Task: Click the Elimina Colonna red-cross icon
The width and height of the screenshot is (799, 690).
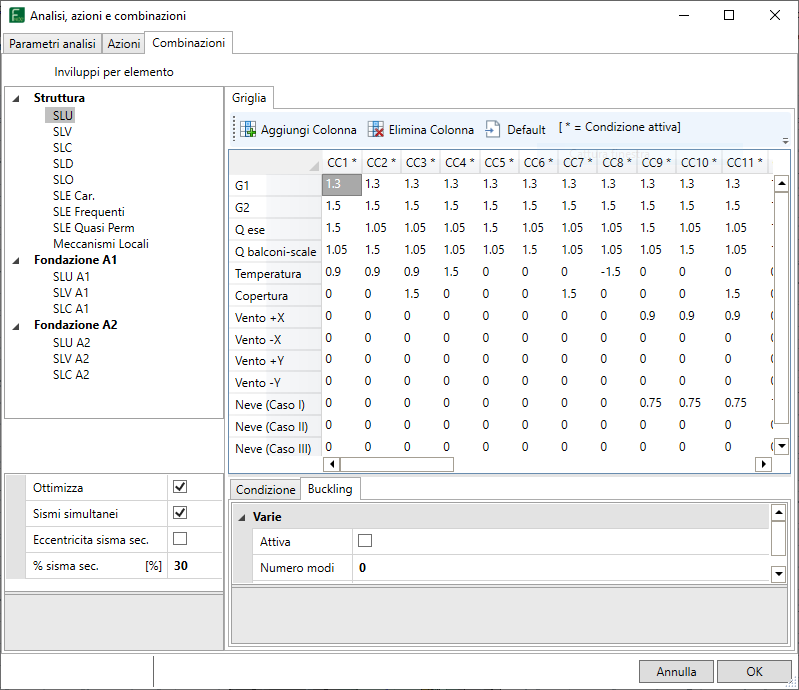Action: point(376,129)
